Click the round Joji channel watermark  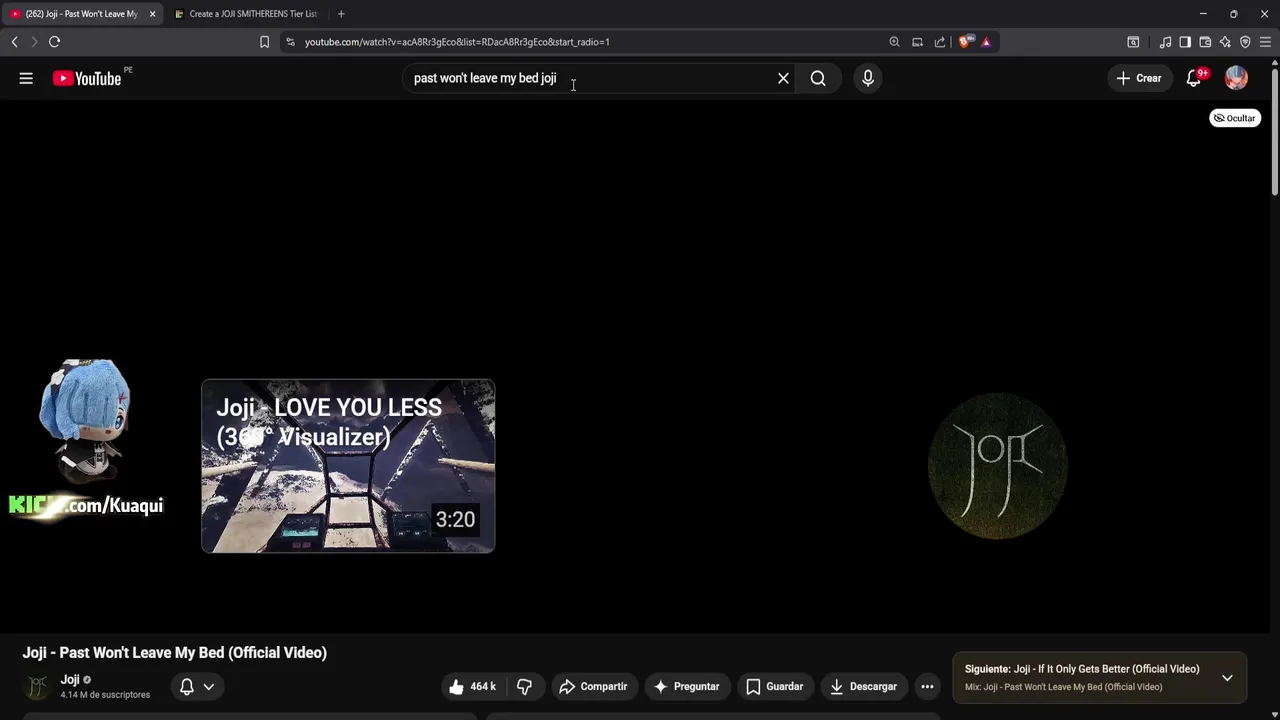tap(997, 466)
